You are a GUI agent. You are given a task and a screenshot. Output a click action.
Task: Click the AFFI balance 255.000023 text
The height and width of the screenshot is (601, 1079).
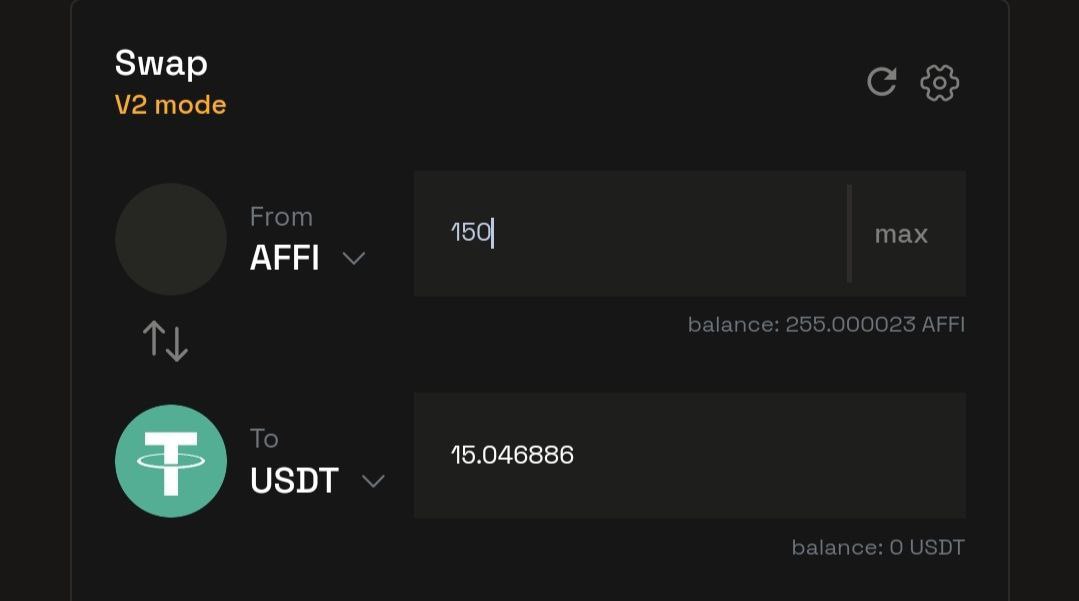[x=826, y=325]
